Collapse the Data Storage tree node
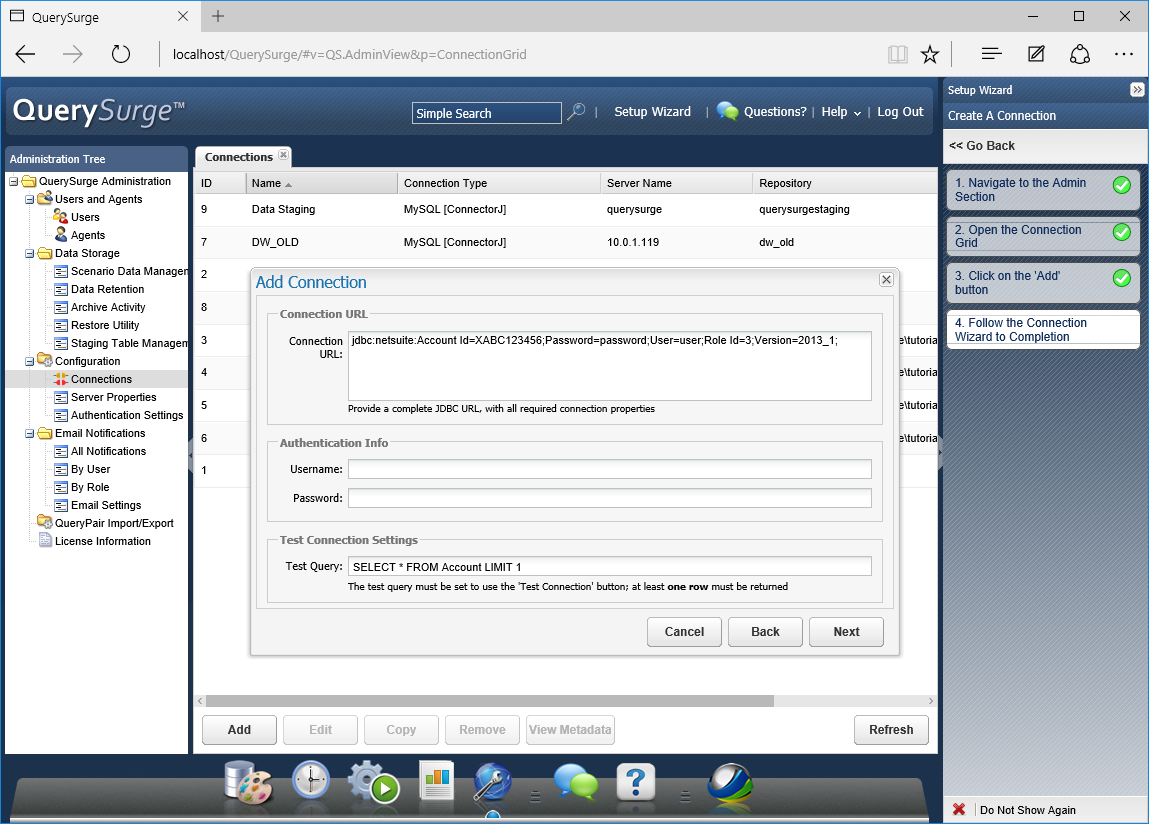The image size is (1149, 824). click(x=30, y=254)
